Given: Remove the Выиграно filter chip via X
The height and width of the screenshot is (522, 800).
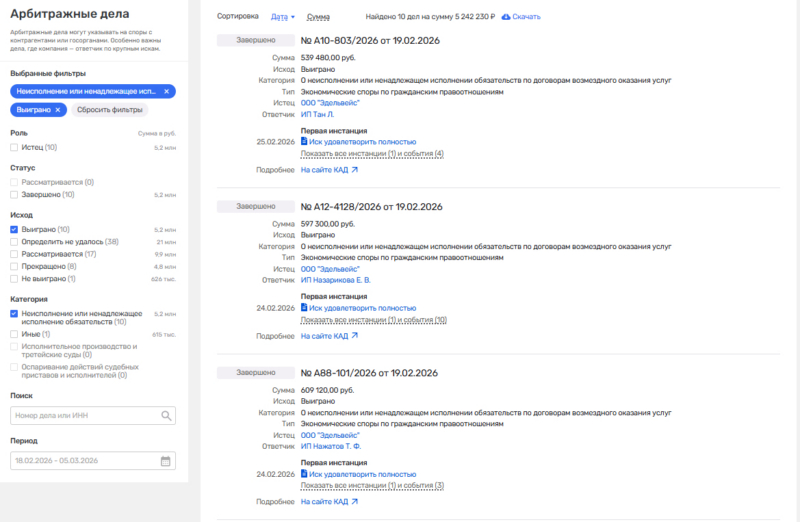Looking at the screenshot, I should (x=58, y=109).
